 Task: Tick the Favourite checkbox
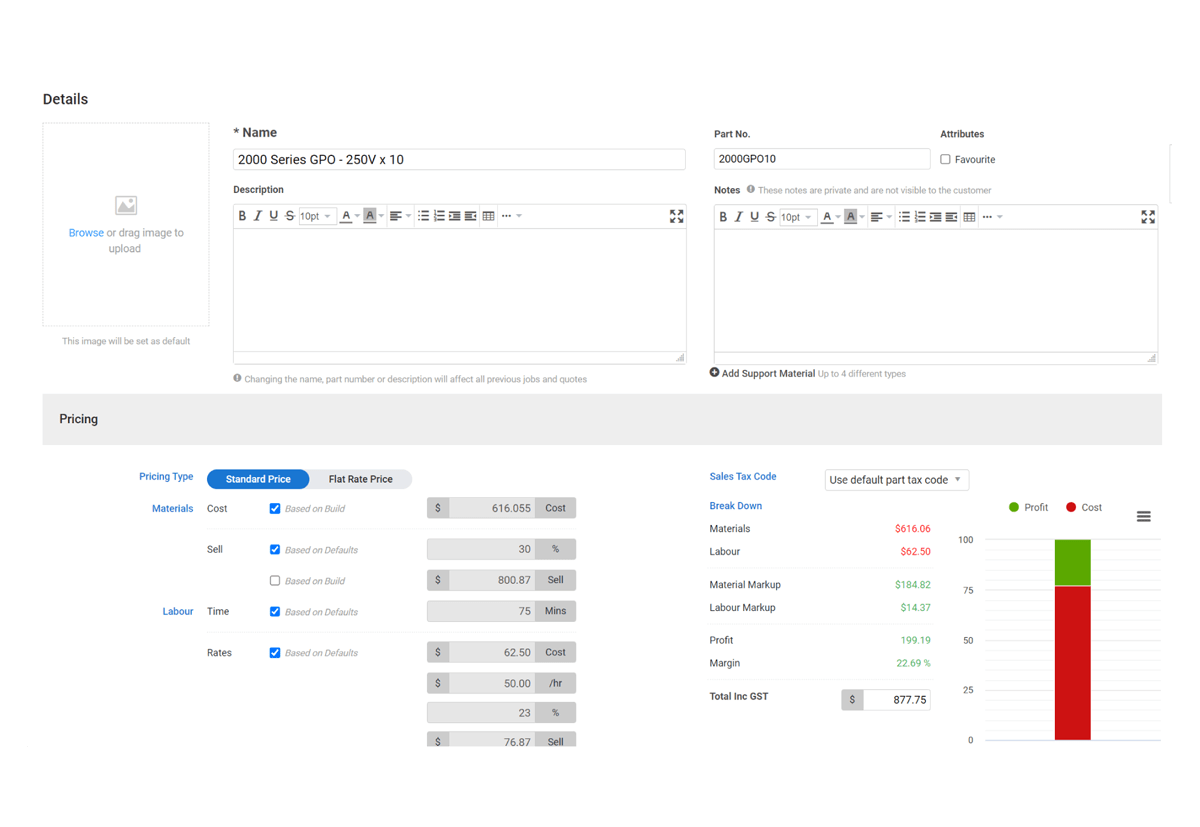pos(945,159)
